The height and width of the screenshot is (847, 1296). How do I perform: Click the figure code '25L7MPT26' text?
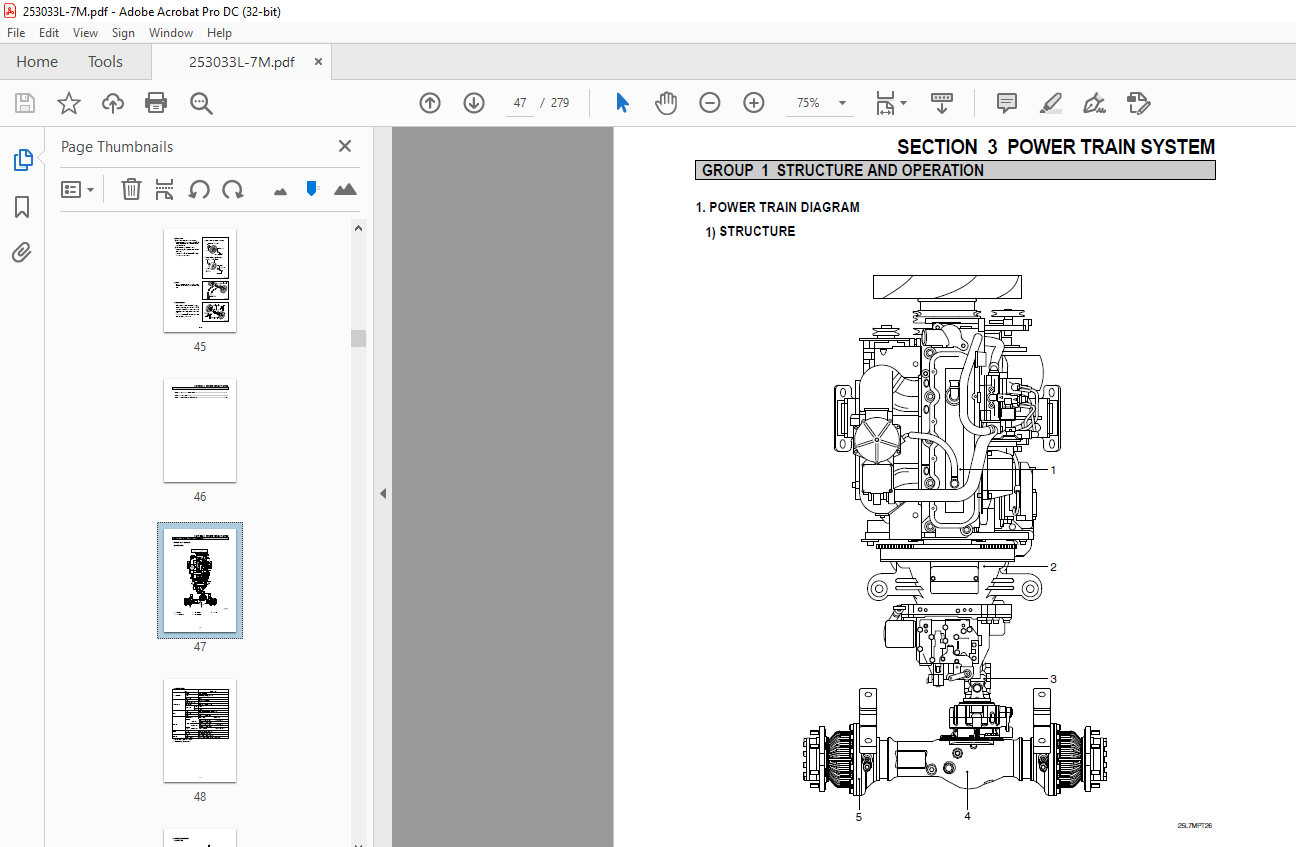(x=1194, y=826)
